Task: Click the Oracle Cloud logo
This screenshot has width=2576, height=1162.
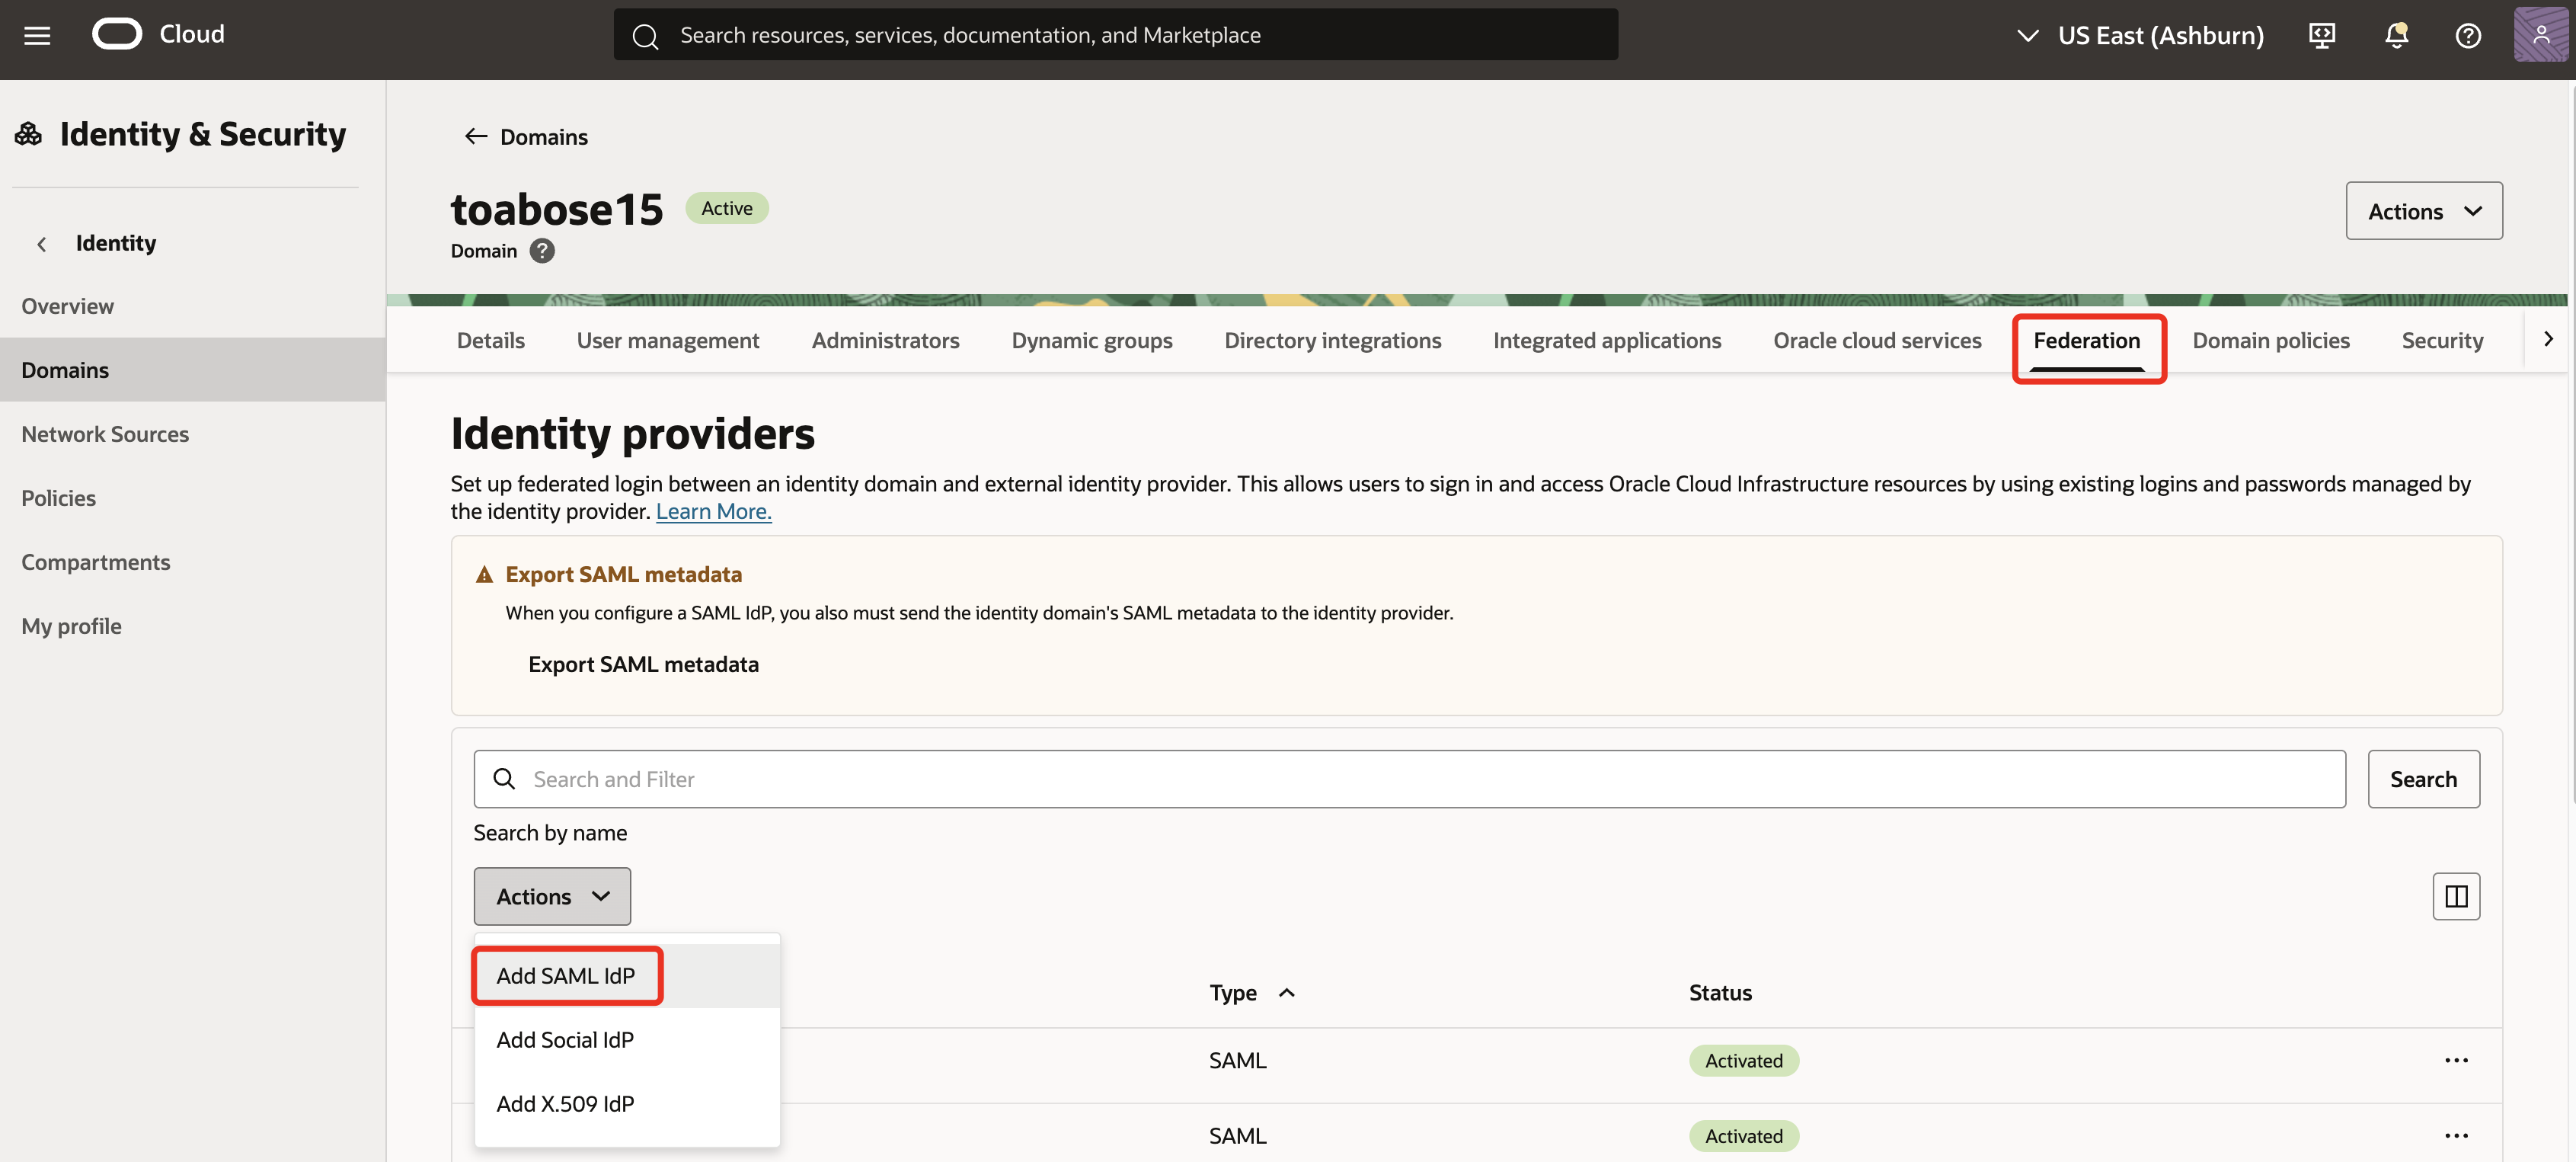Action: [x=117, y=33]
